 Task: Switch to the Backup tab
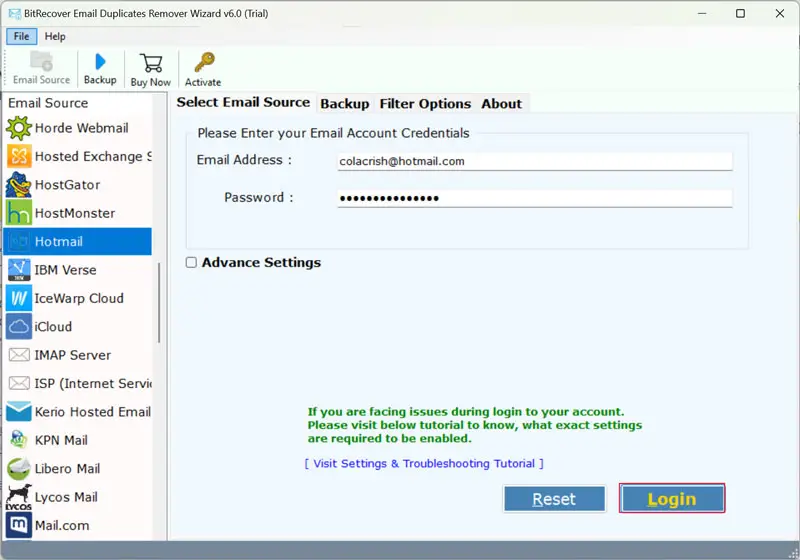point(345,104)
